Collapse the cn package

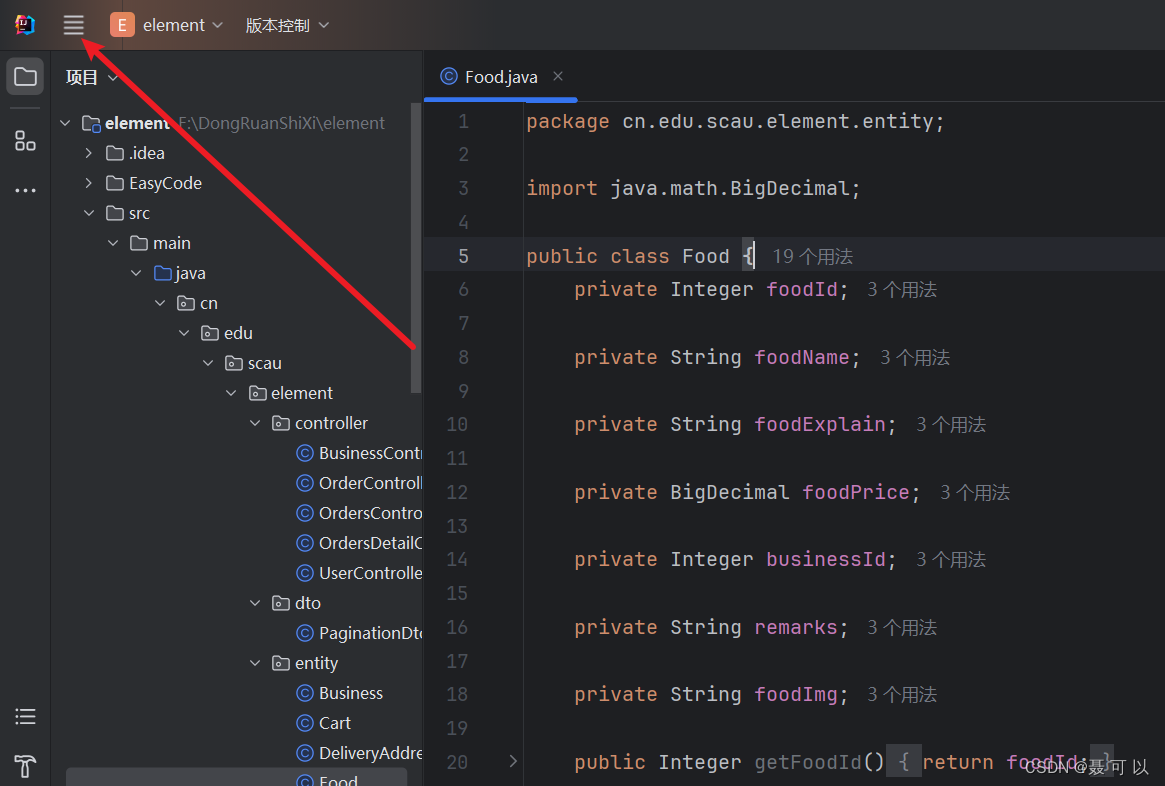[160, 303]
